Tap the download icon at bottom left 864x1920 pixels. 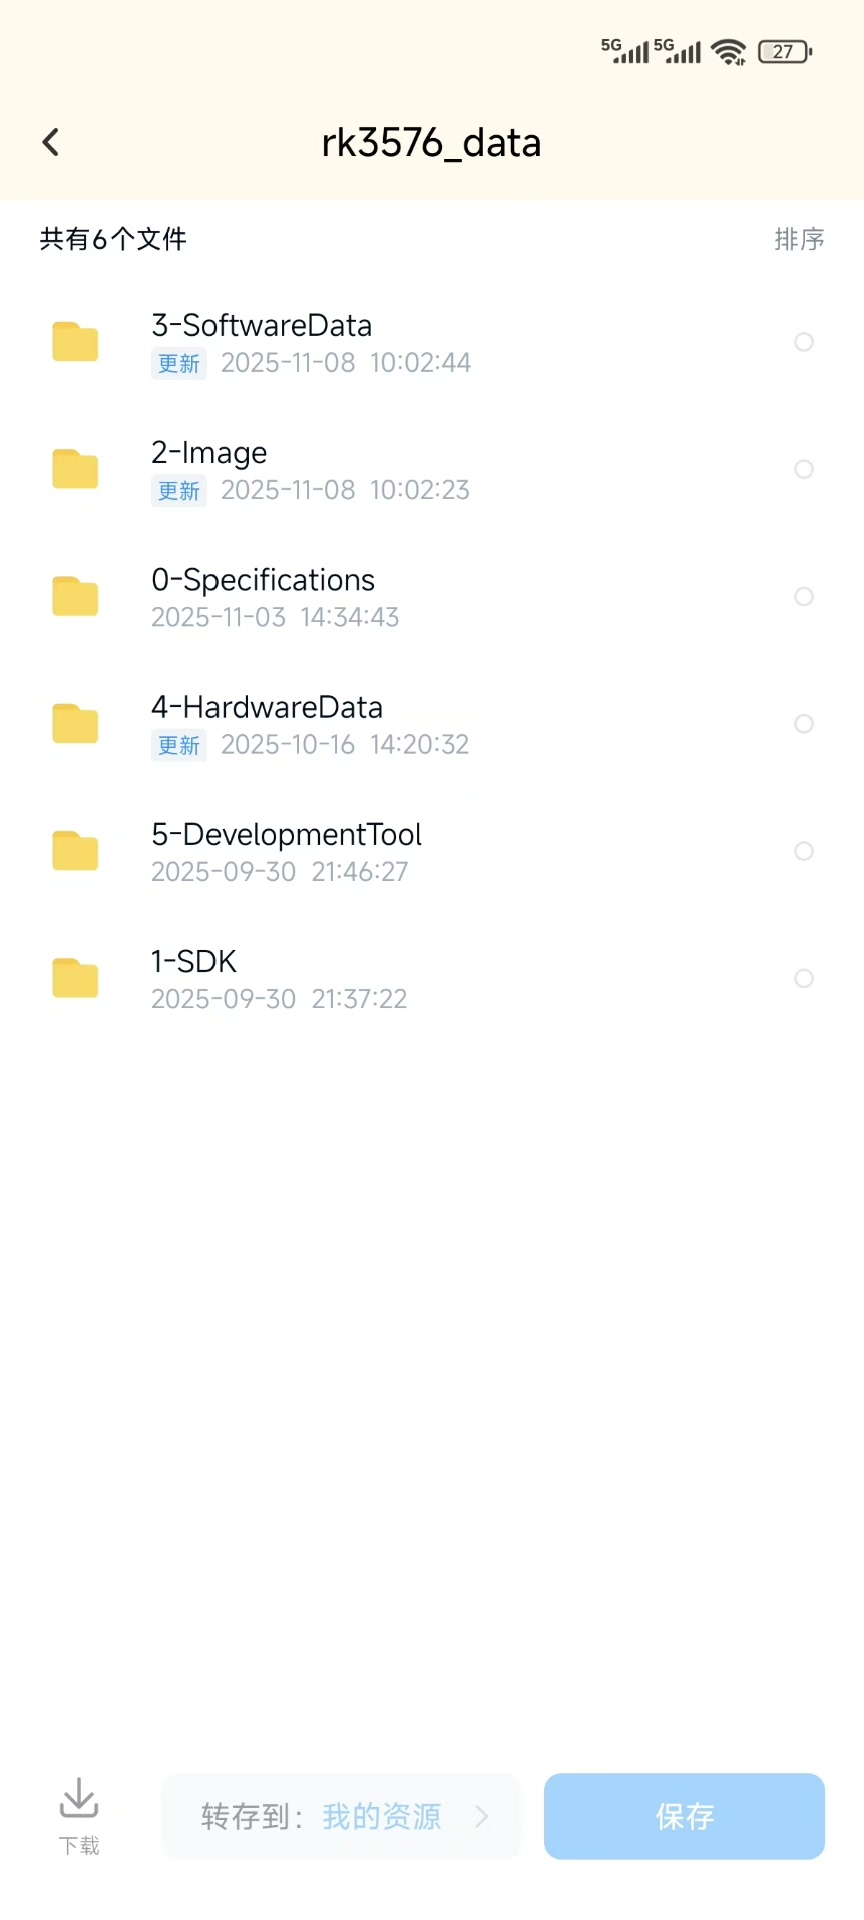(x=78, y=1798)
